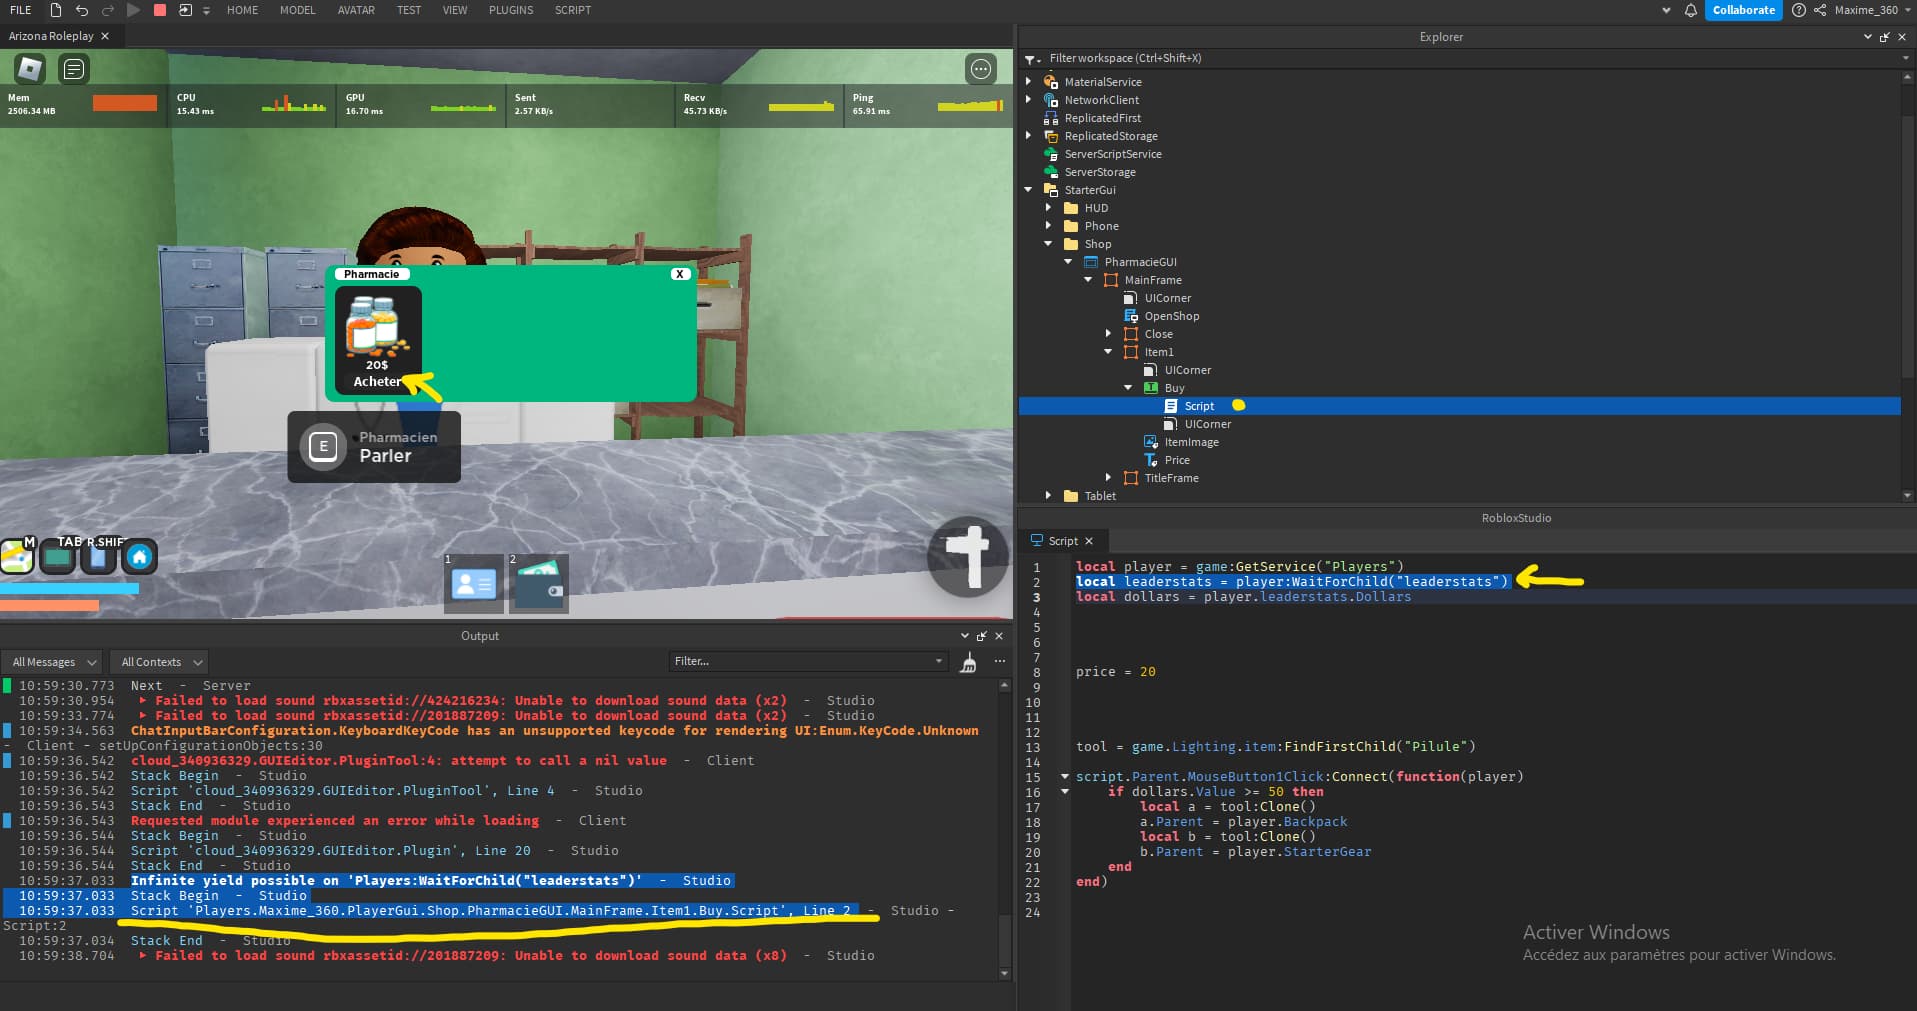The image size is (1917, 1011).
Task: Switch to the MODEL ribbon tab
Action: (x=296, y=10)
